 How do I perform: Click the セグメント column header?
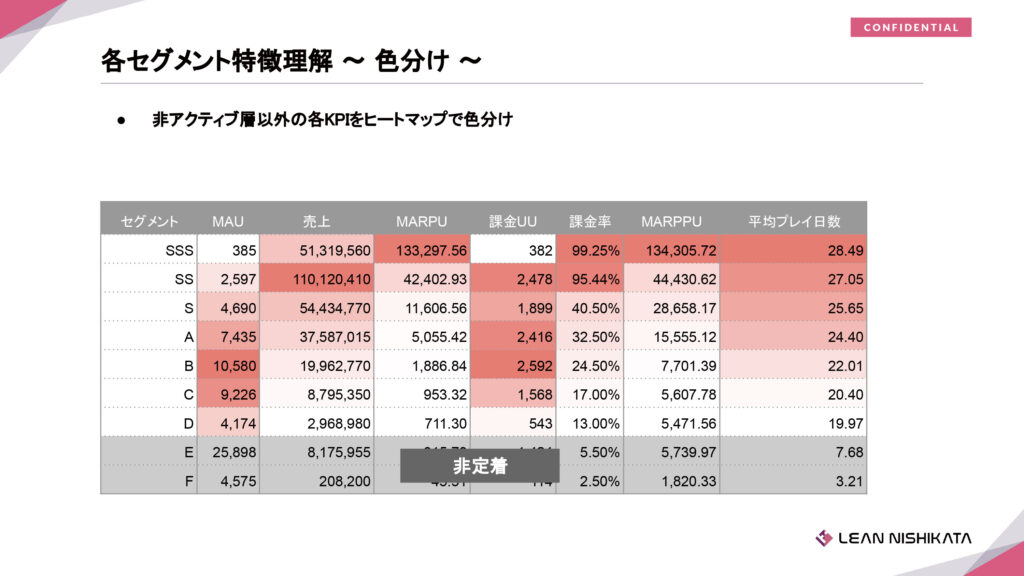coord(150,220)
